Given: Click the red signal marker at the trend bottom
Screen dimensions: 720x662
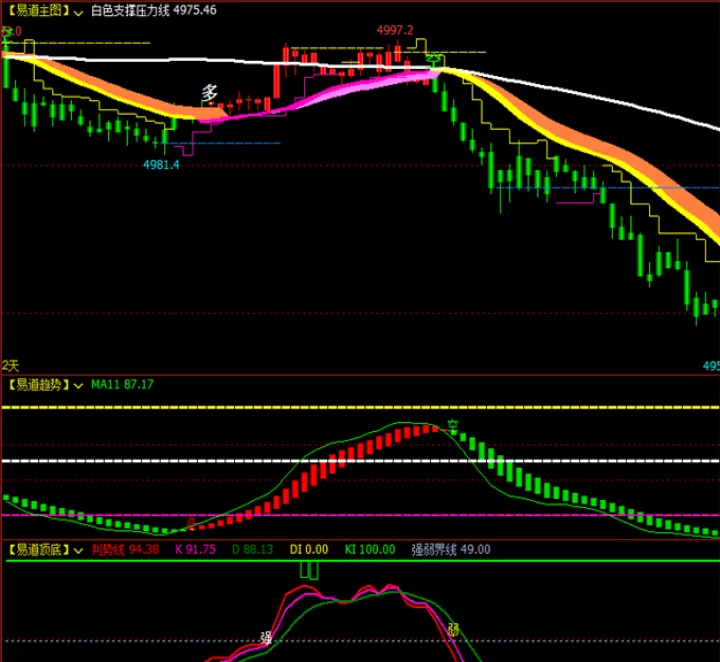Looking at the screenshot, I should click(x=190, y=522).
